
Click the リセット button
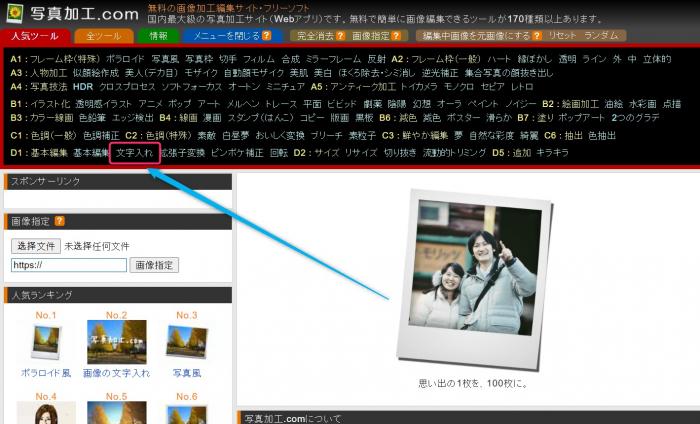[562, 36]
